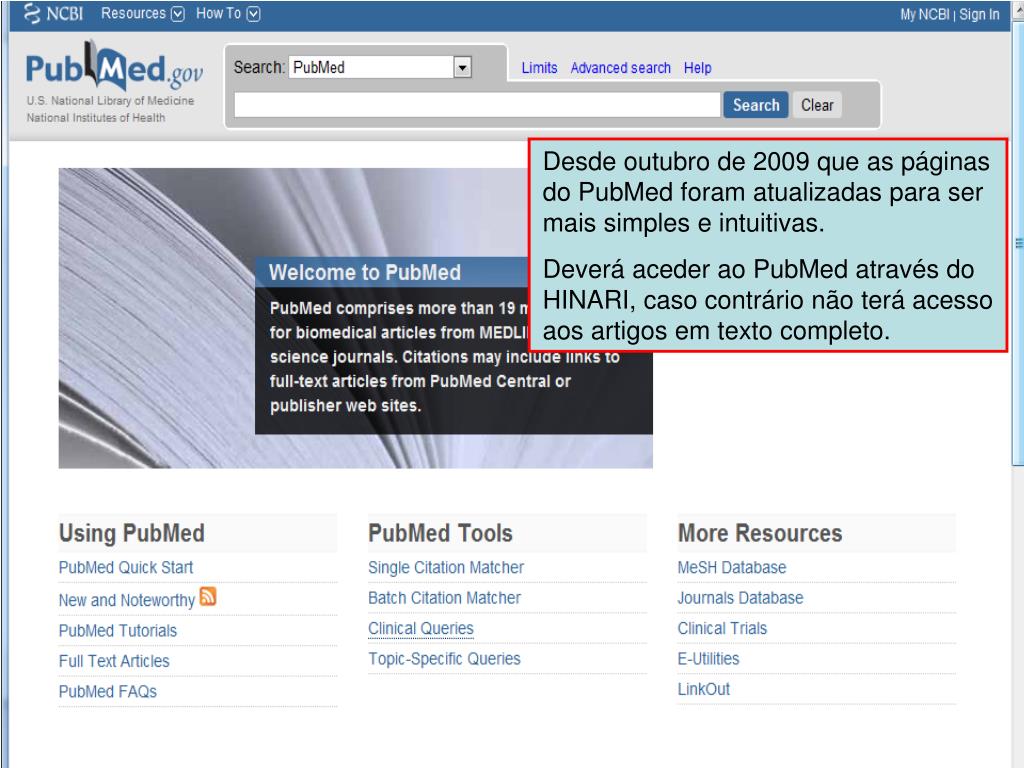Viewport: 1024px width, 768px height.
Task: Open PubMed Tutorials
Action: pos(118,631)
